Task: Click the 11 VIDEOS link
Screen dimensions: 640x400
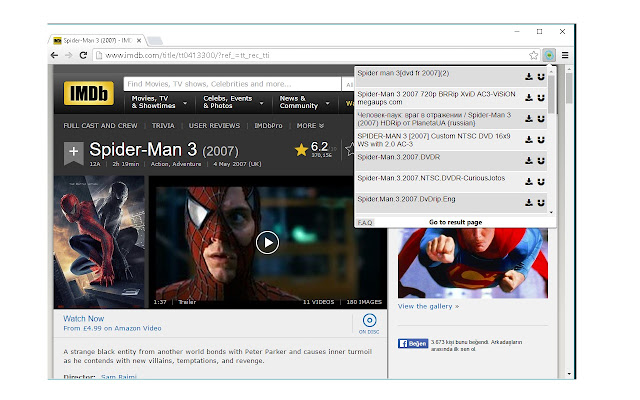Action: pyautogui.click(x=318, y=302)
